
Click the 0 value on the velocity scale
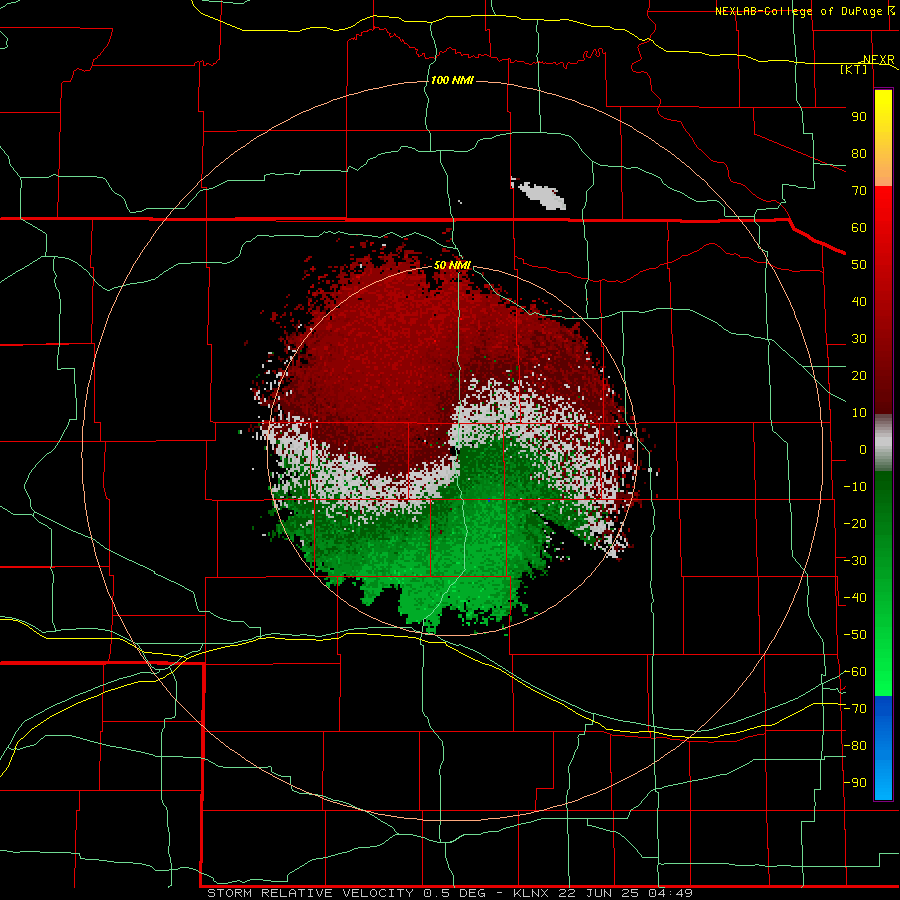coord(863,450)
